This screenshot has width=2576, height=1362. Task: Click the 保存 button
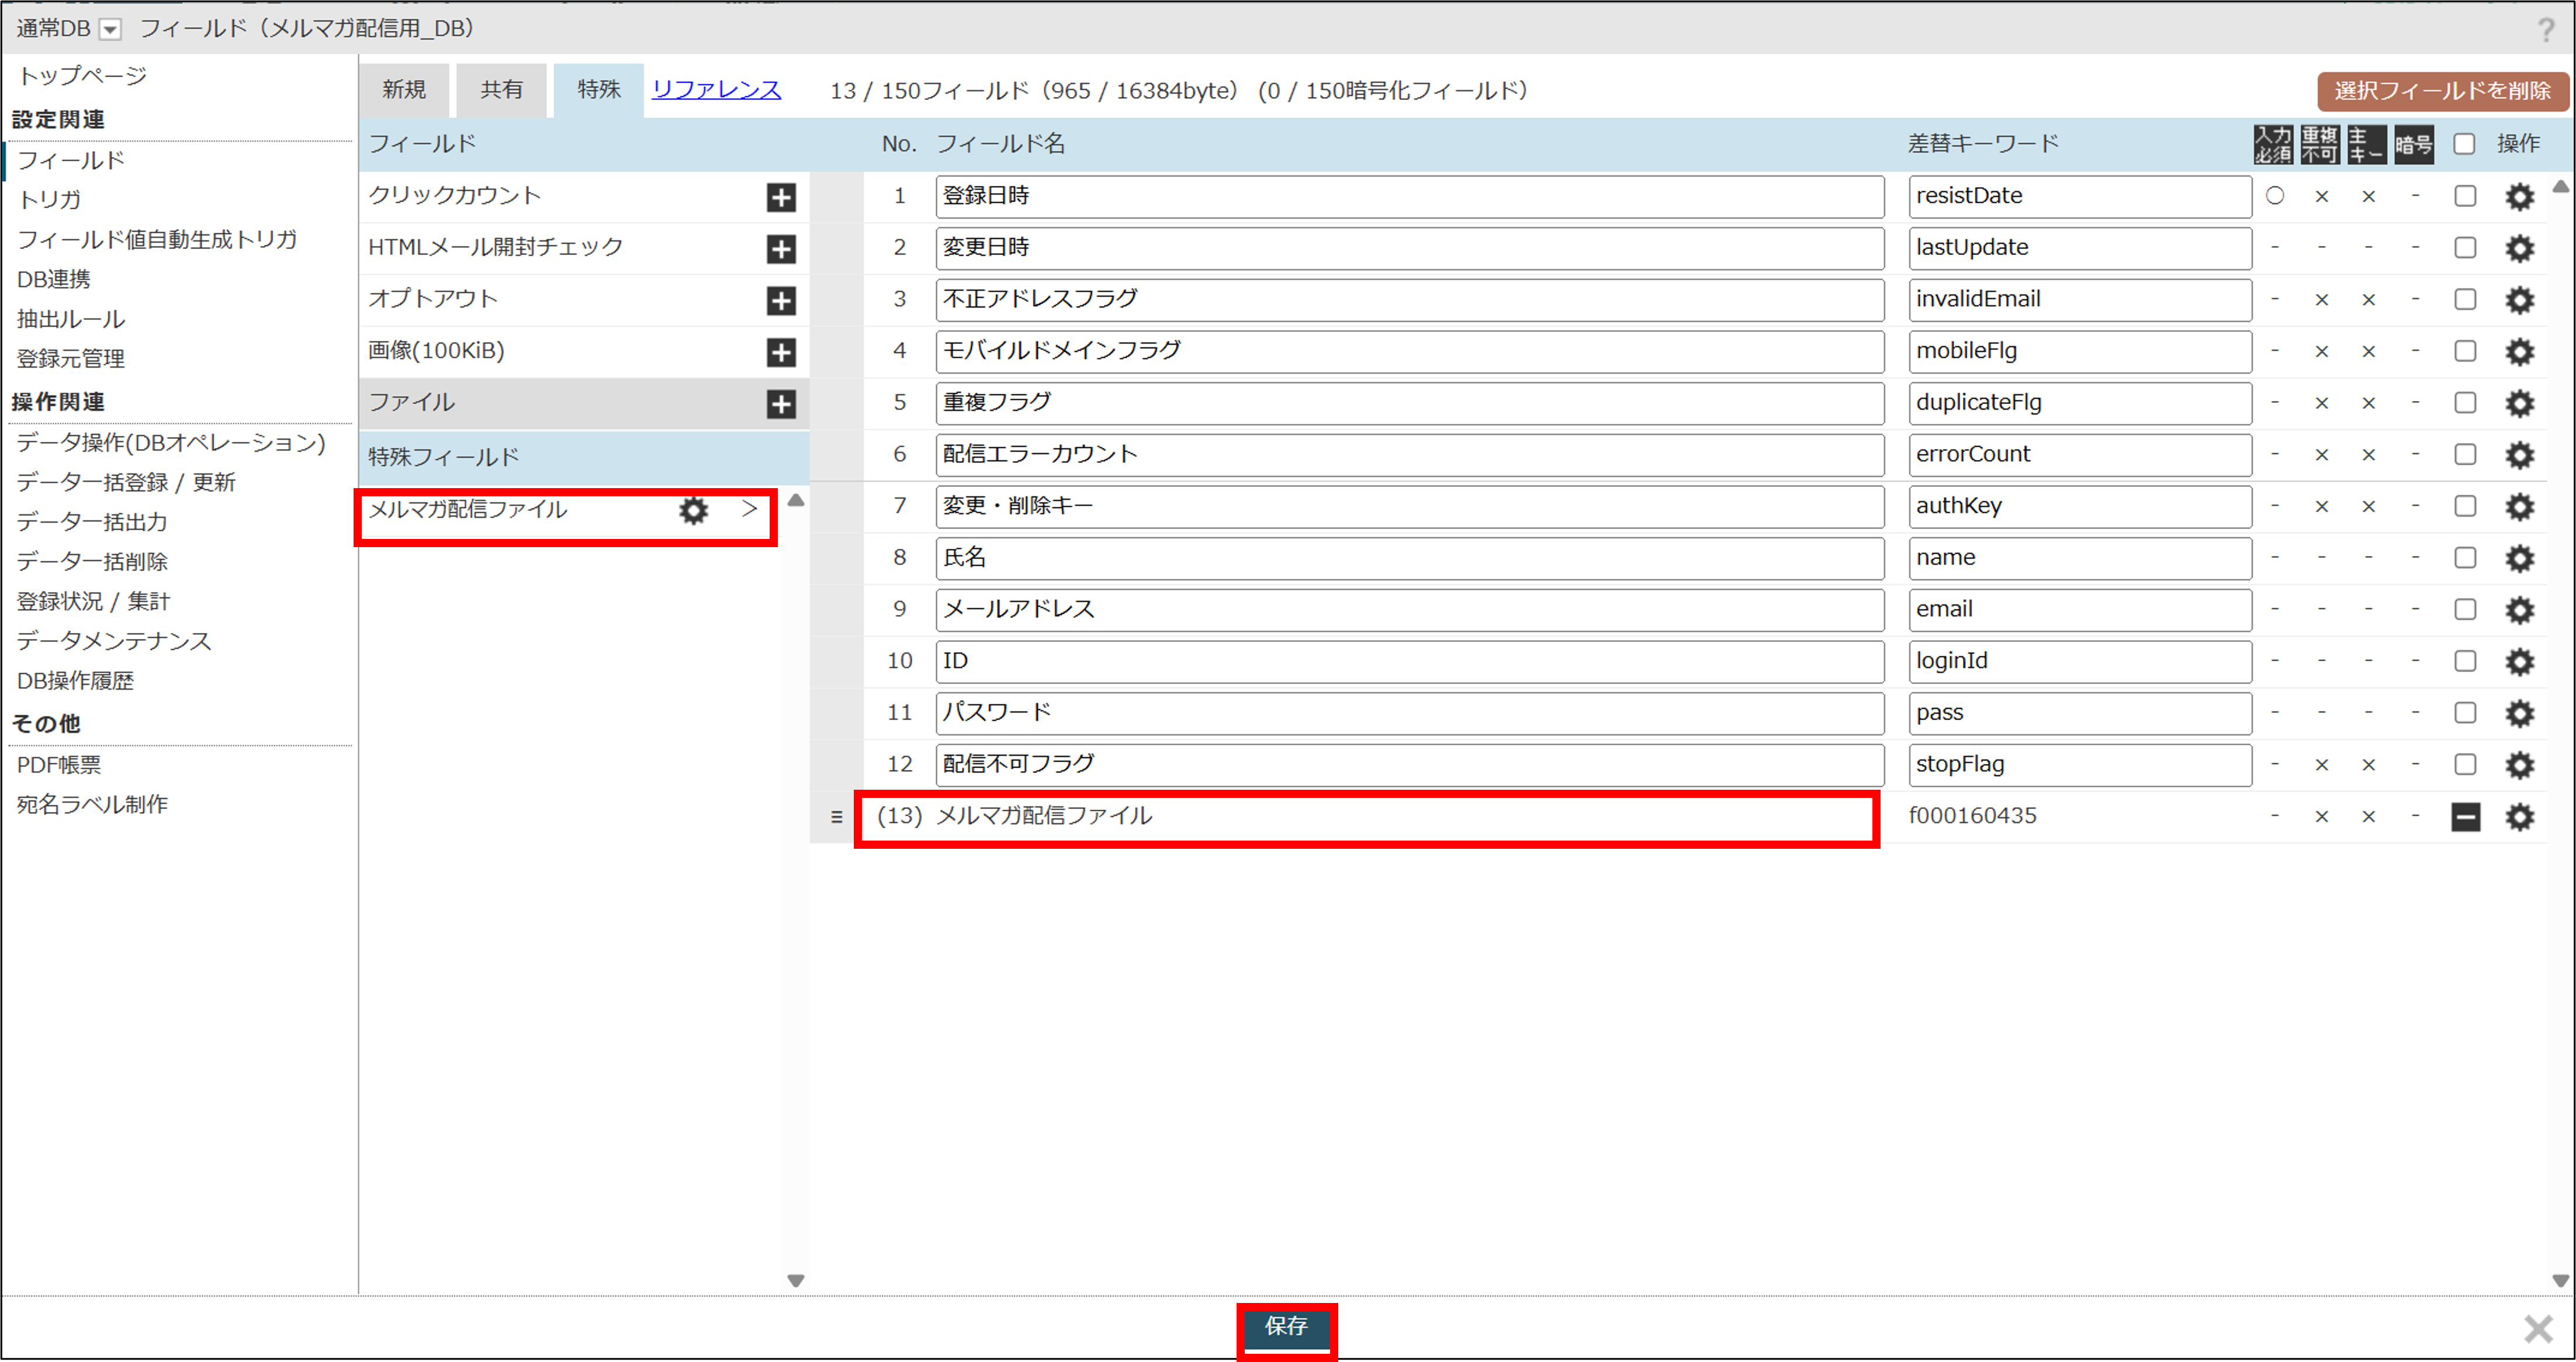coord(1286,1327)
